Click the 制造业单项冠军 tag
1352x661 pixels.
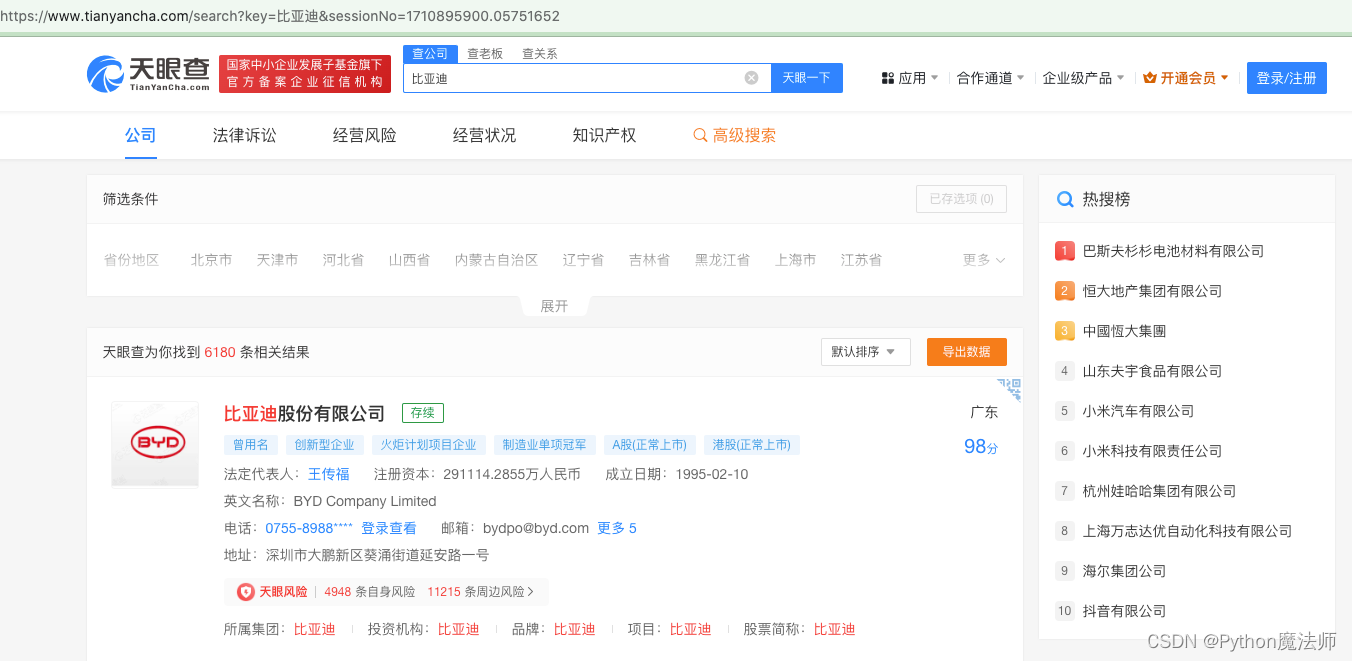[x=545, y=445]
